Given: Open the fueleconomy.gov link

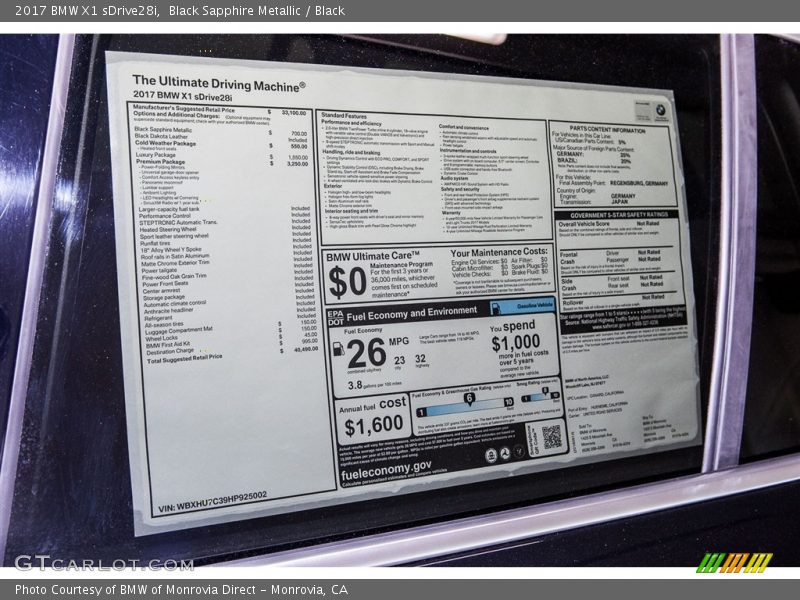Looking at the screenshot, I should pos(386,471).
